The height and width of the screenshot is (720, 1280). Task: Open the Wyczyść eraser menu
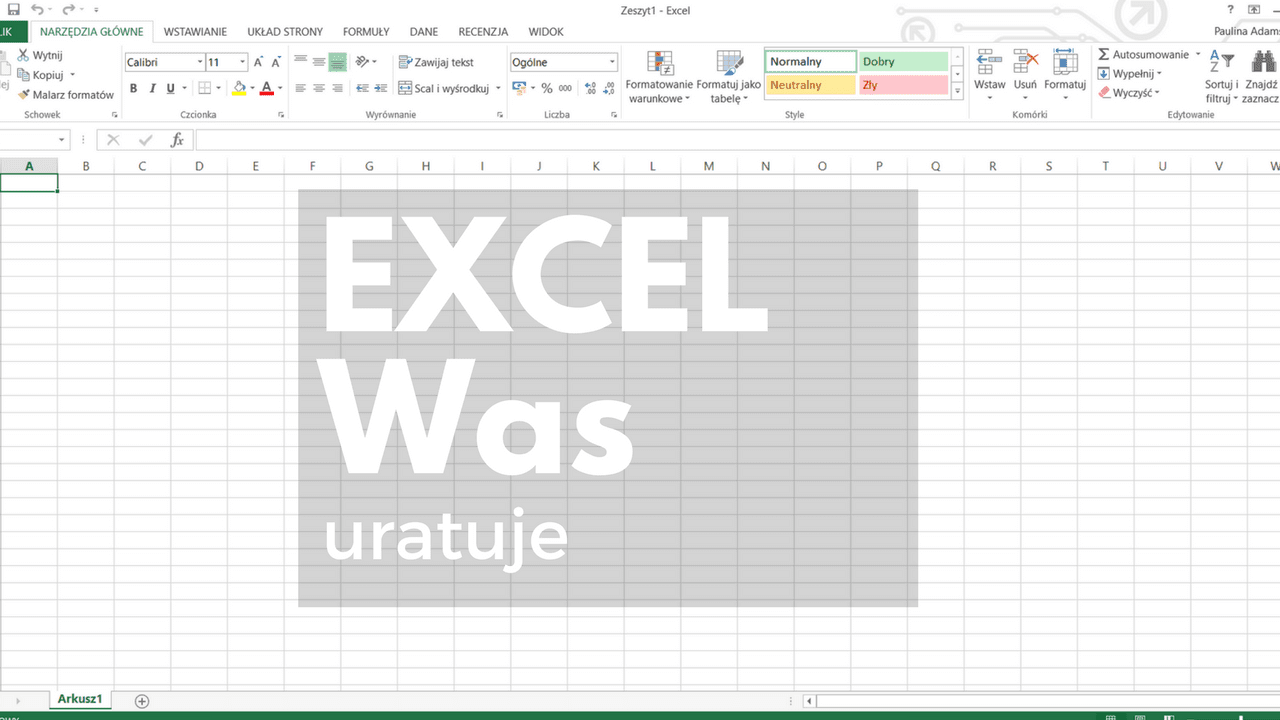coord(1129,93)
